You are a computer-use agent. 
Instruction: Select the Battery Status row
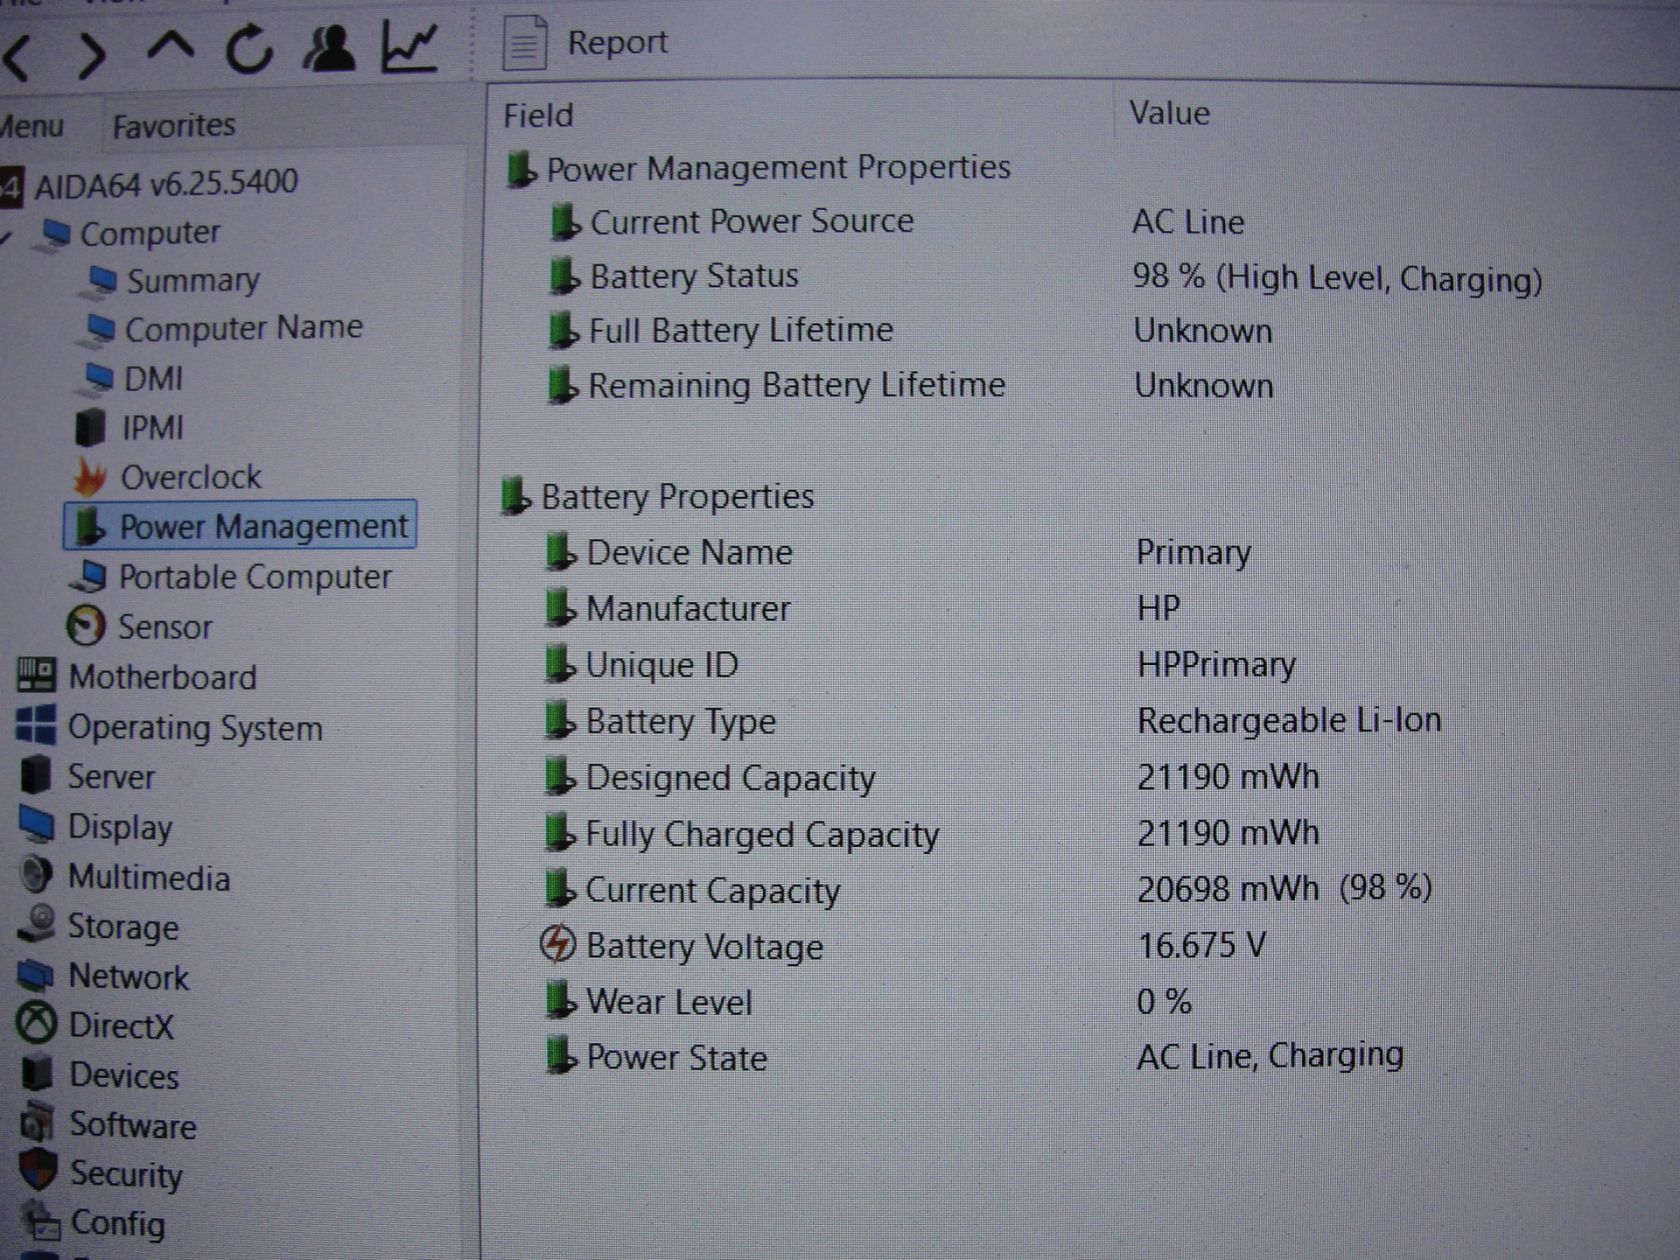click(1045, 277)
